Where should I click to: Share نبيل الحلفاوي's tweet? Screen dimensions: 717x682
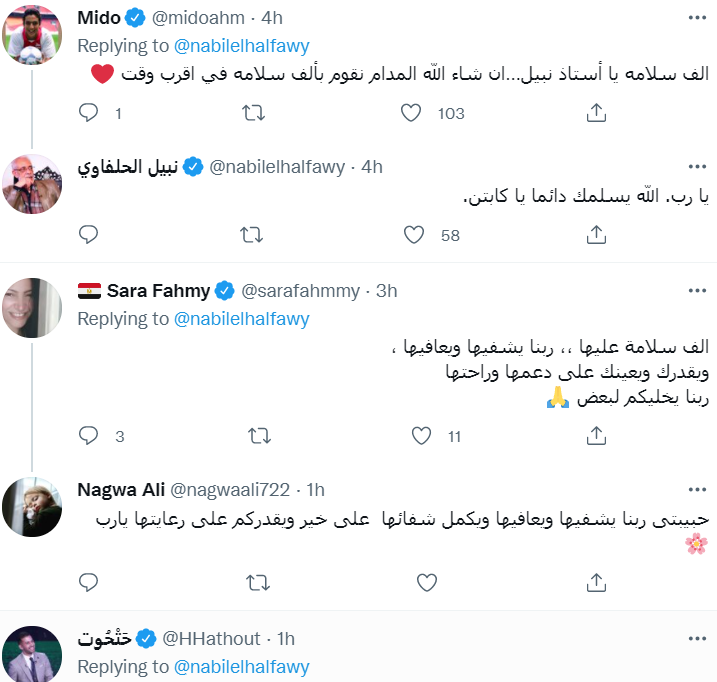(x=596, y=235)
